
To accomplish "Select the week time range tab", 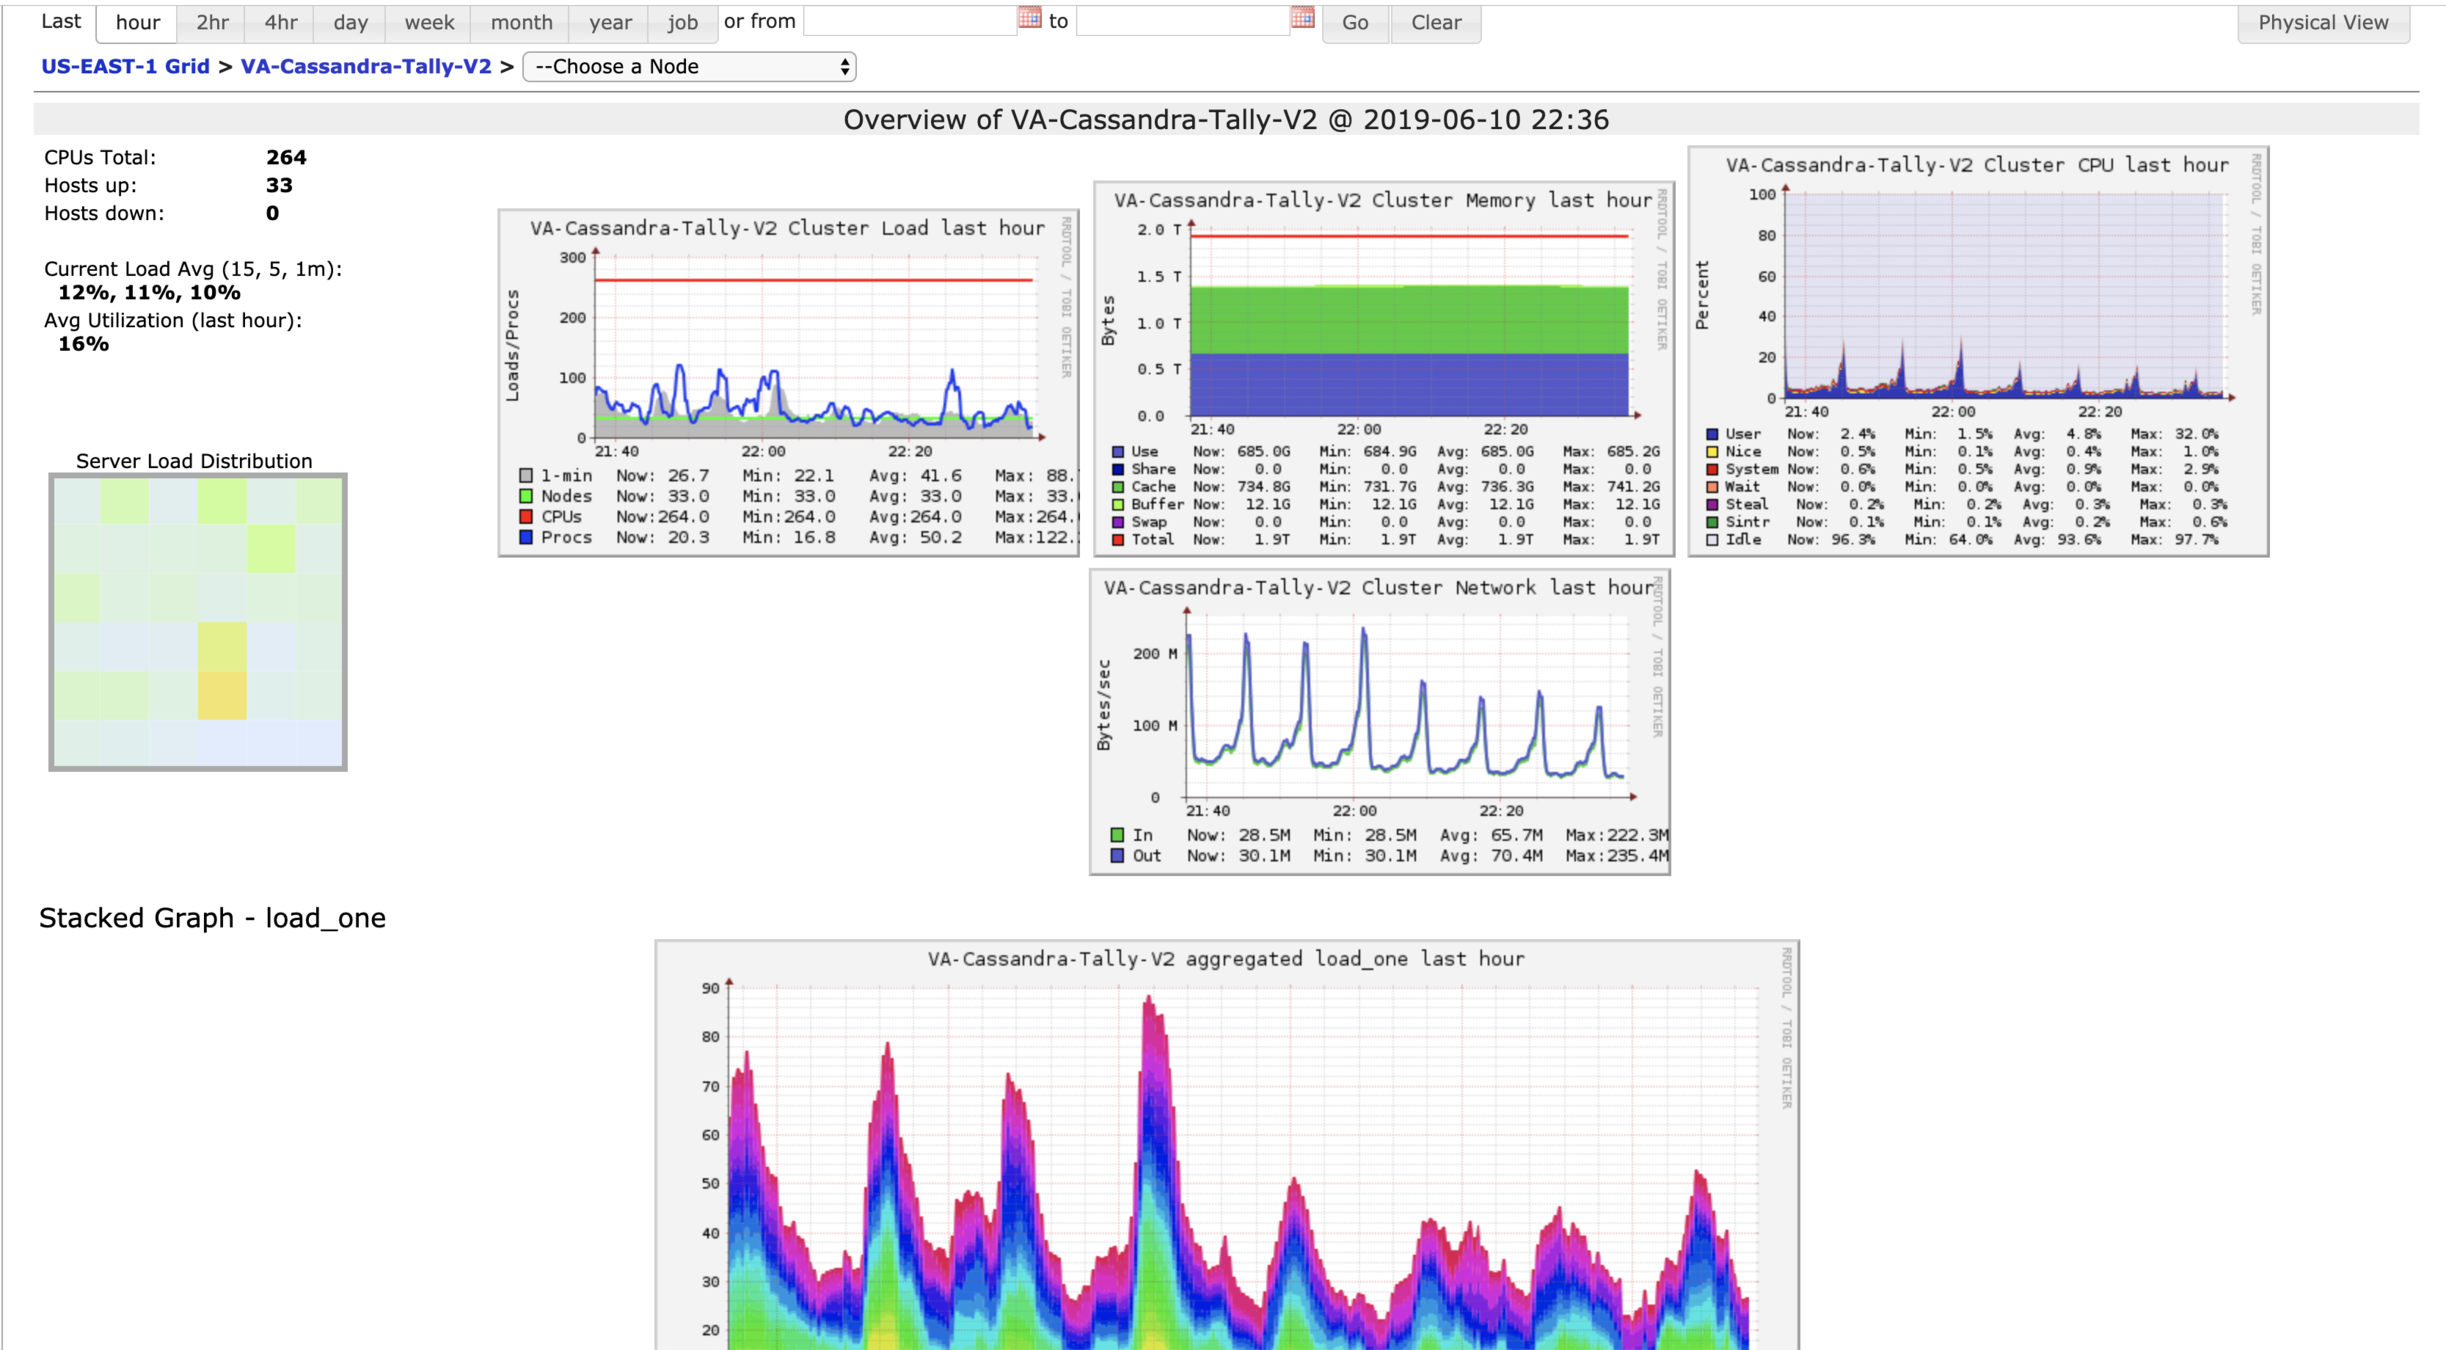I will click(x=429, y=22).
